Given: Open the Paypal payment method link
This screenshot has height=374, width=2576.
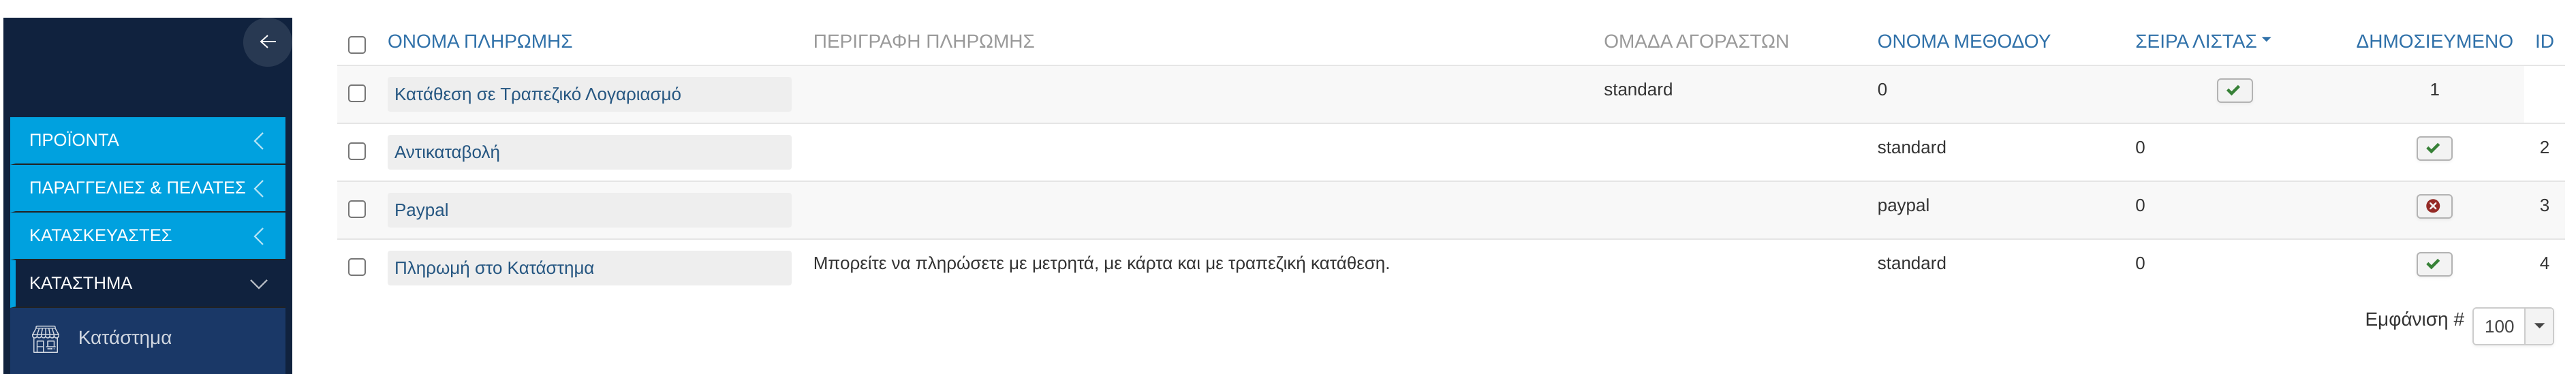Looking at the screenshot, I should 421,210.
